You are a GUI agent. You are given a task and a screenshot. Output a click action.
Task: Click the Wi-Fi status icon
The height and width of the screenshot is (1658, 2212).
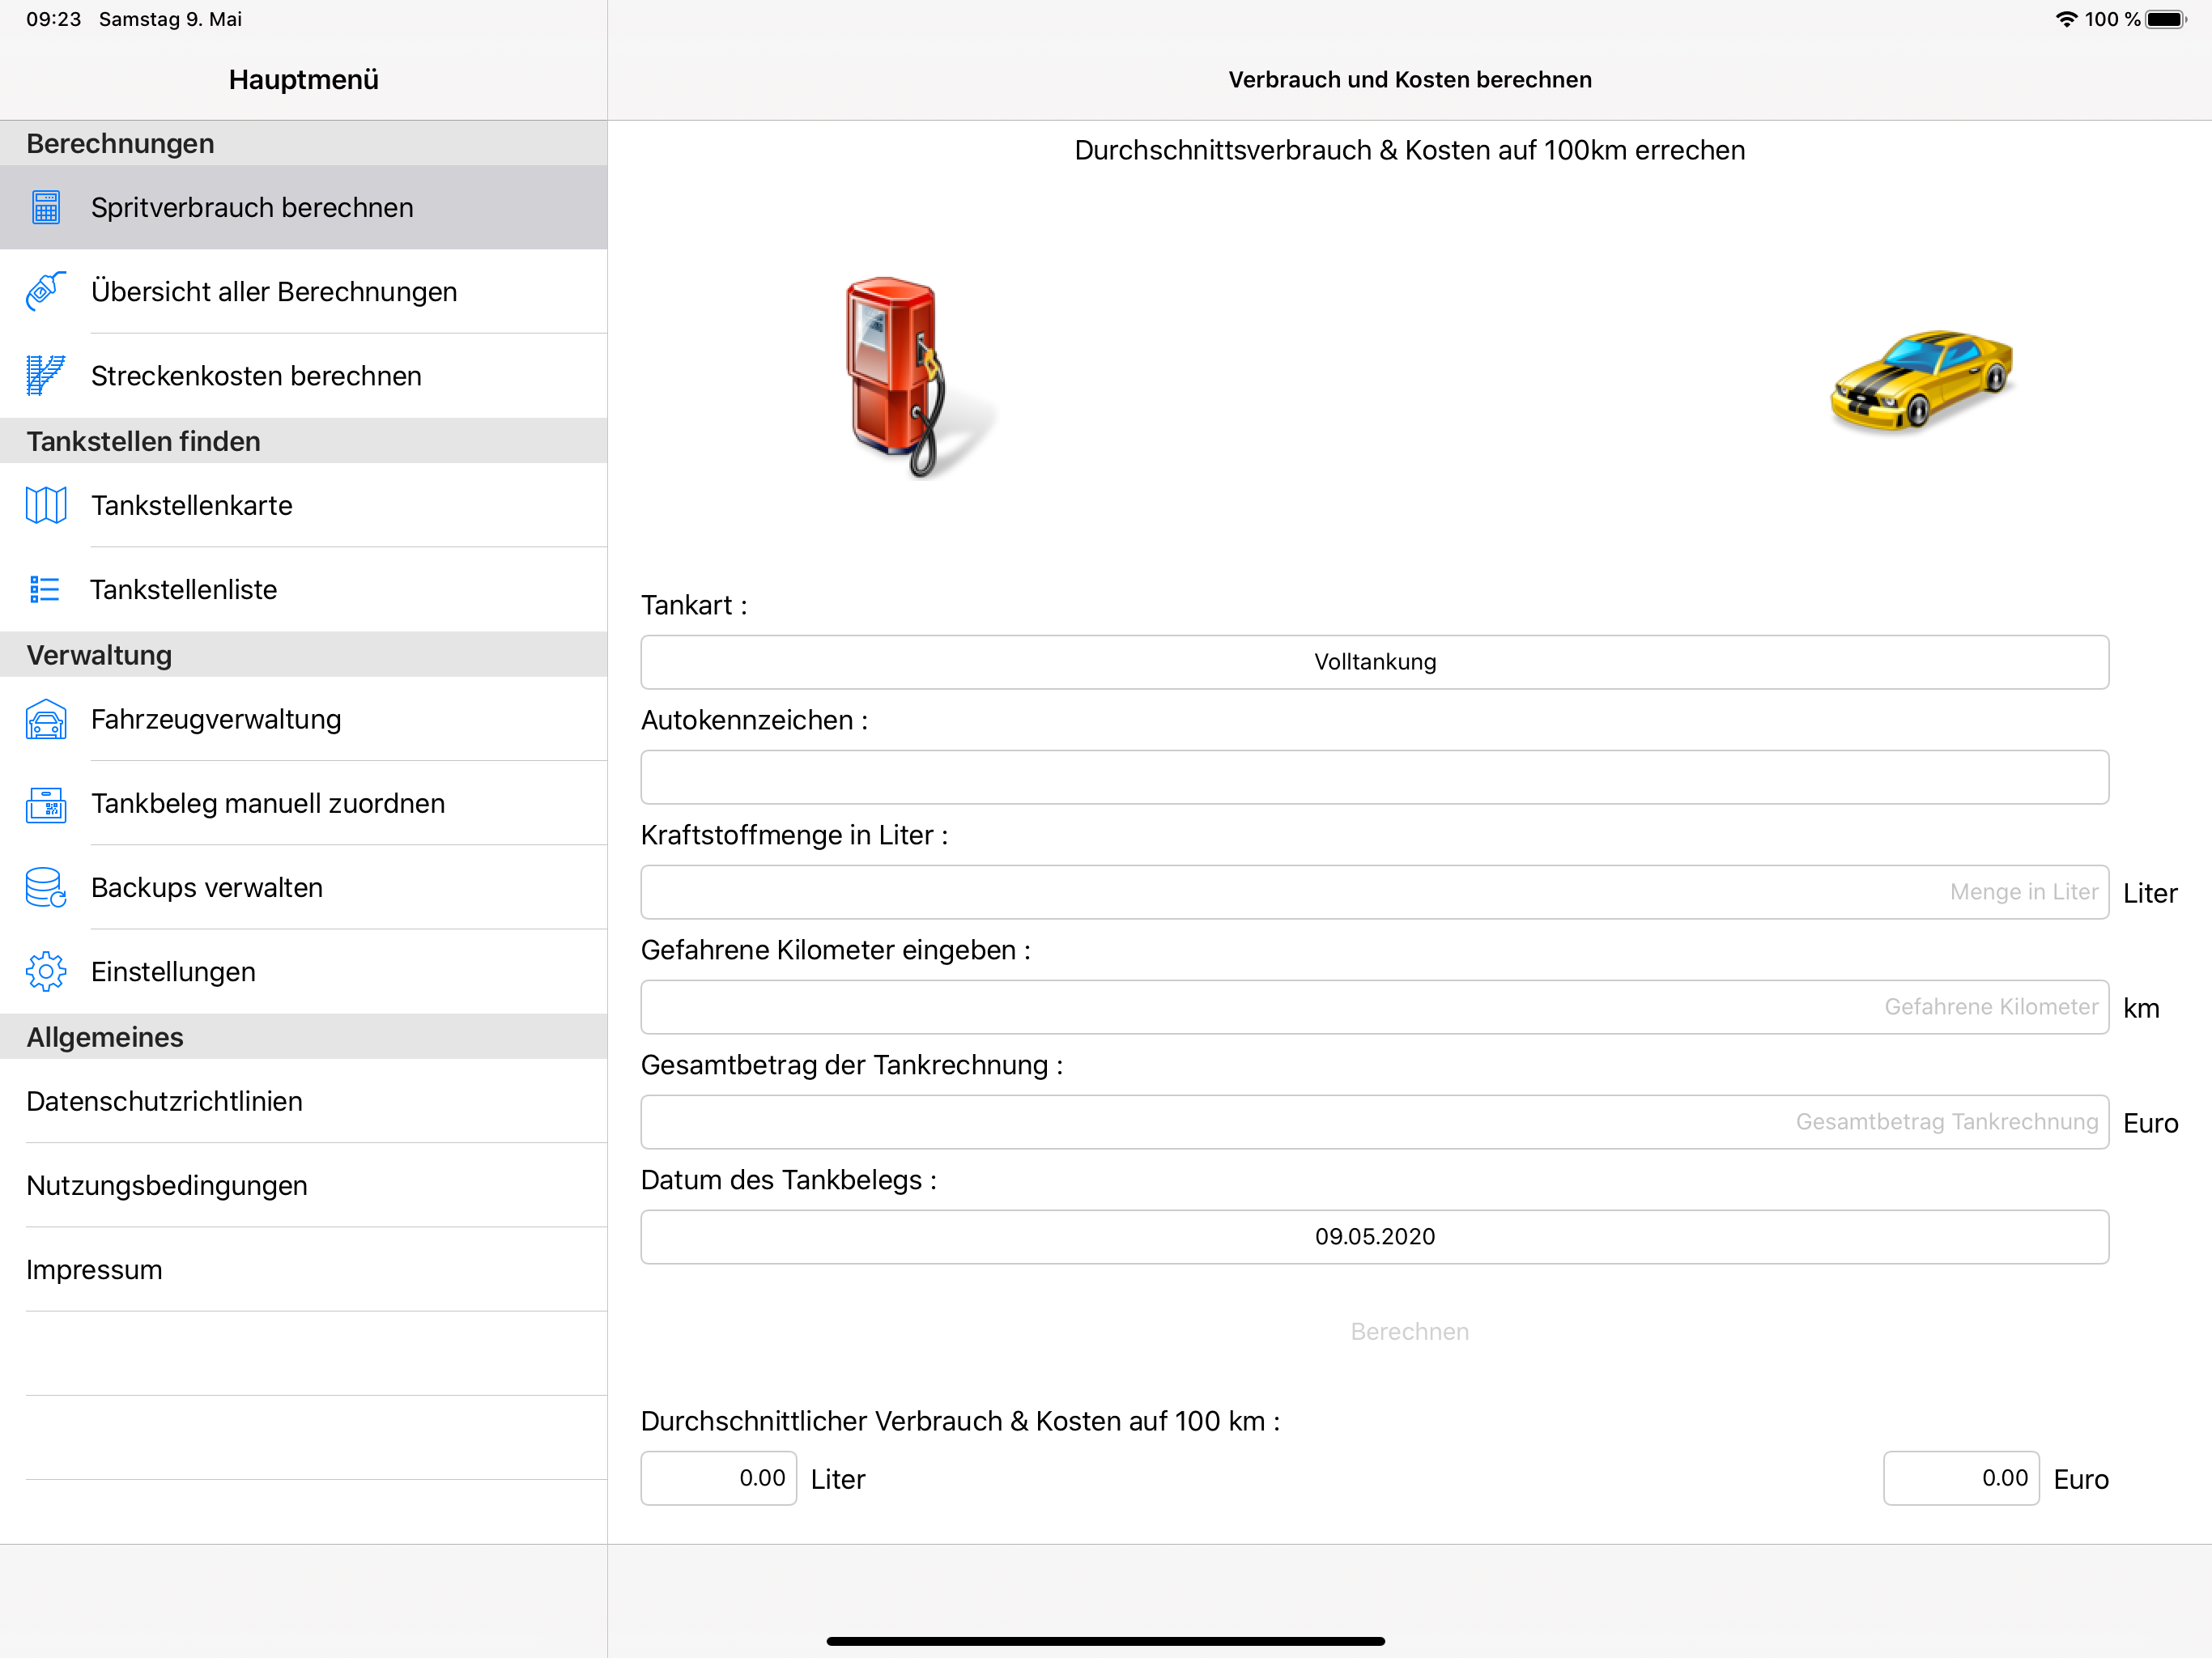coord(2066,19)
